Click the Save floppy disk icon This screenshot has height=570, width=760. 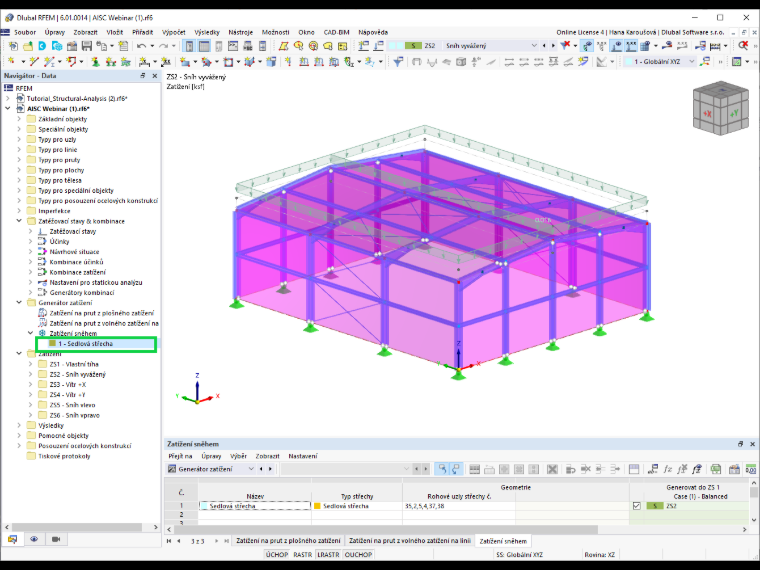point(87,46)
